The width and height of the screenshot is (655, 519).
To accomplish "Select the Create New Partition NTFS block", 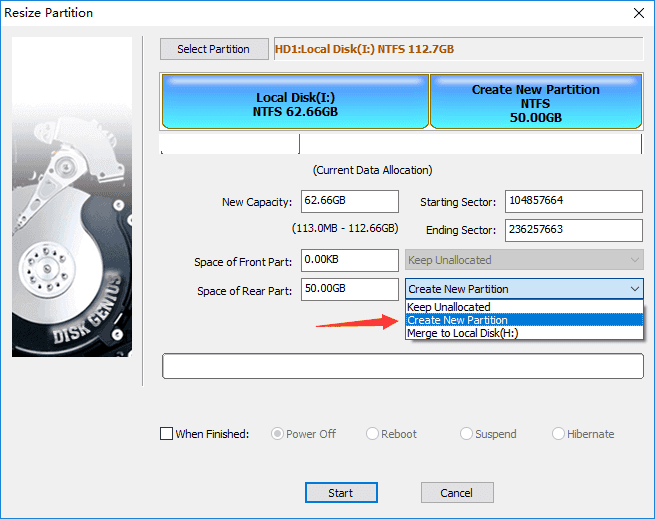I will click(x=535, y=103).
